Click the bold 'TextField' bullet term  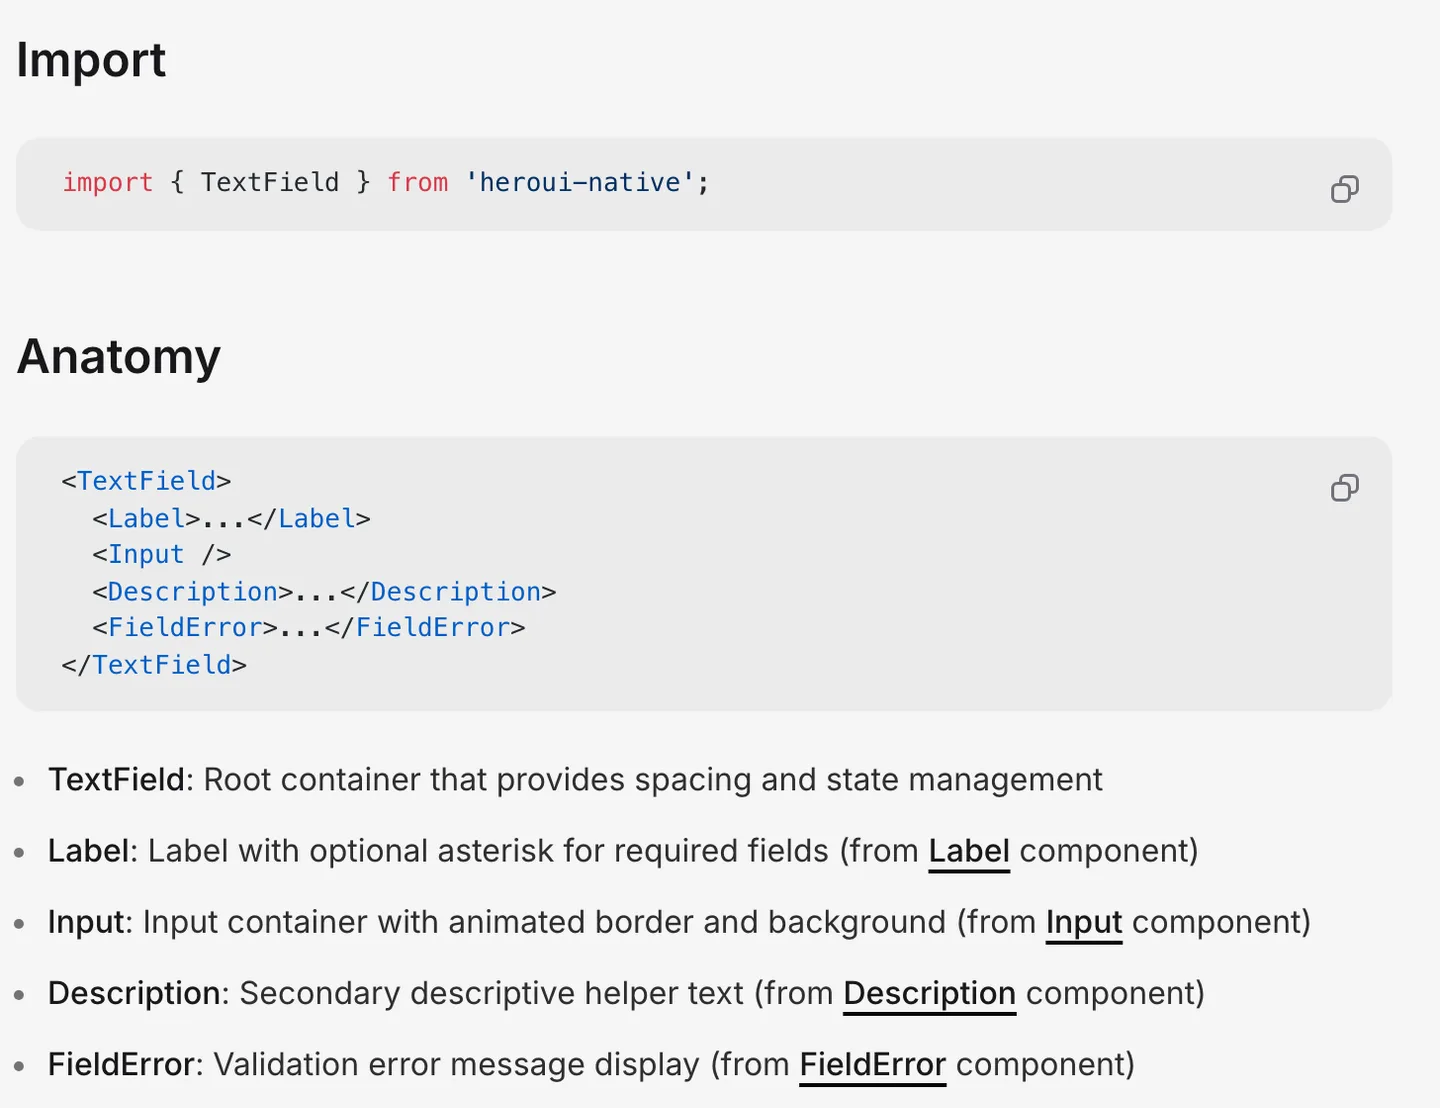pos(117,779)
